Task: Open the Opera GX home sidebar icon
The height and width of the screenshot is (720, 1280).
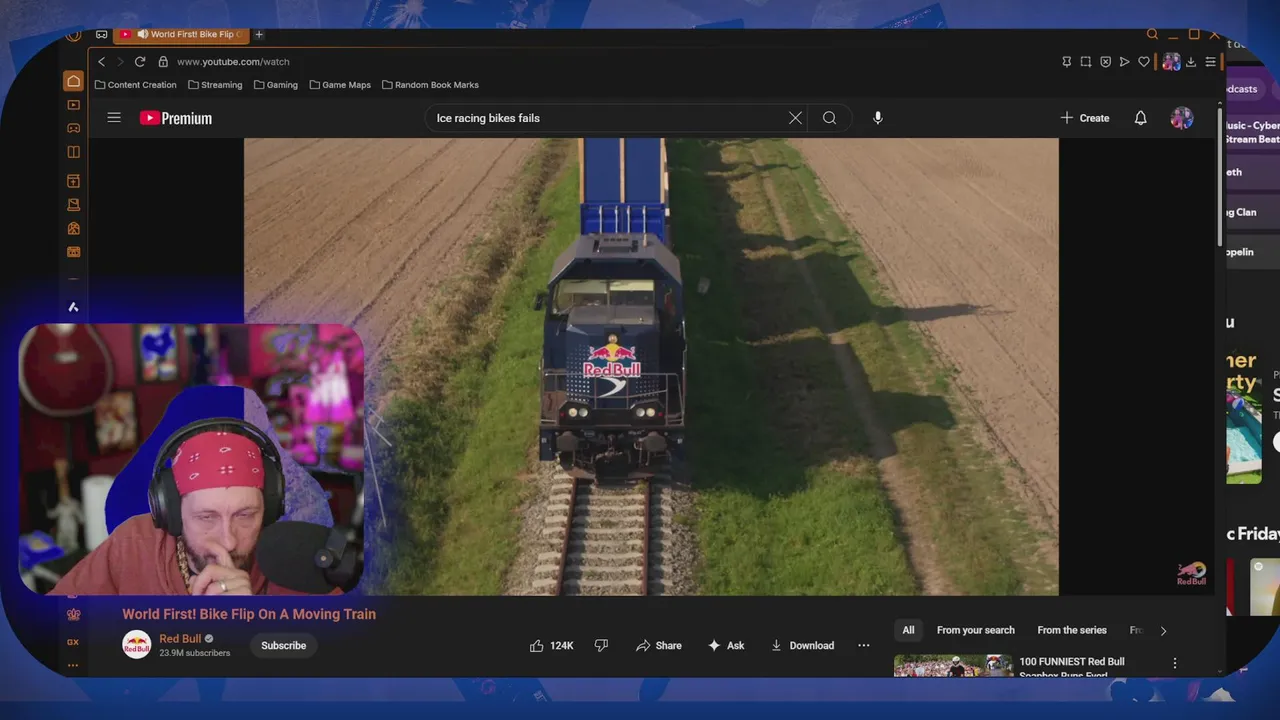Action: [x=73, y=81]
